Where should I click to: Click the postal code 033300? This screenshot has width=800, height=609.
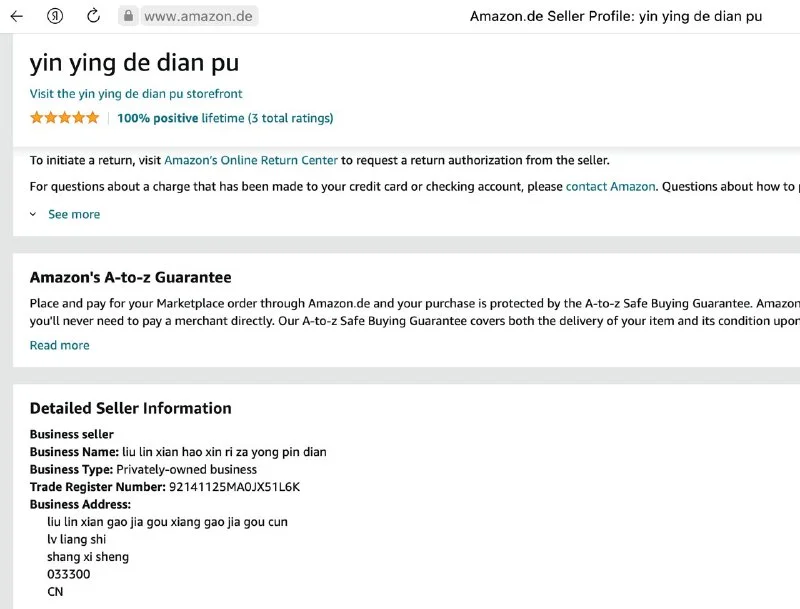click(68, 574)
